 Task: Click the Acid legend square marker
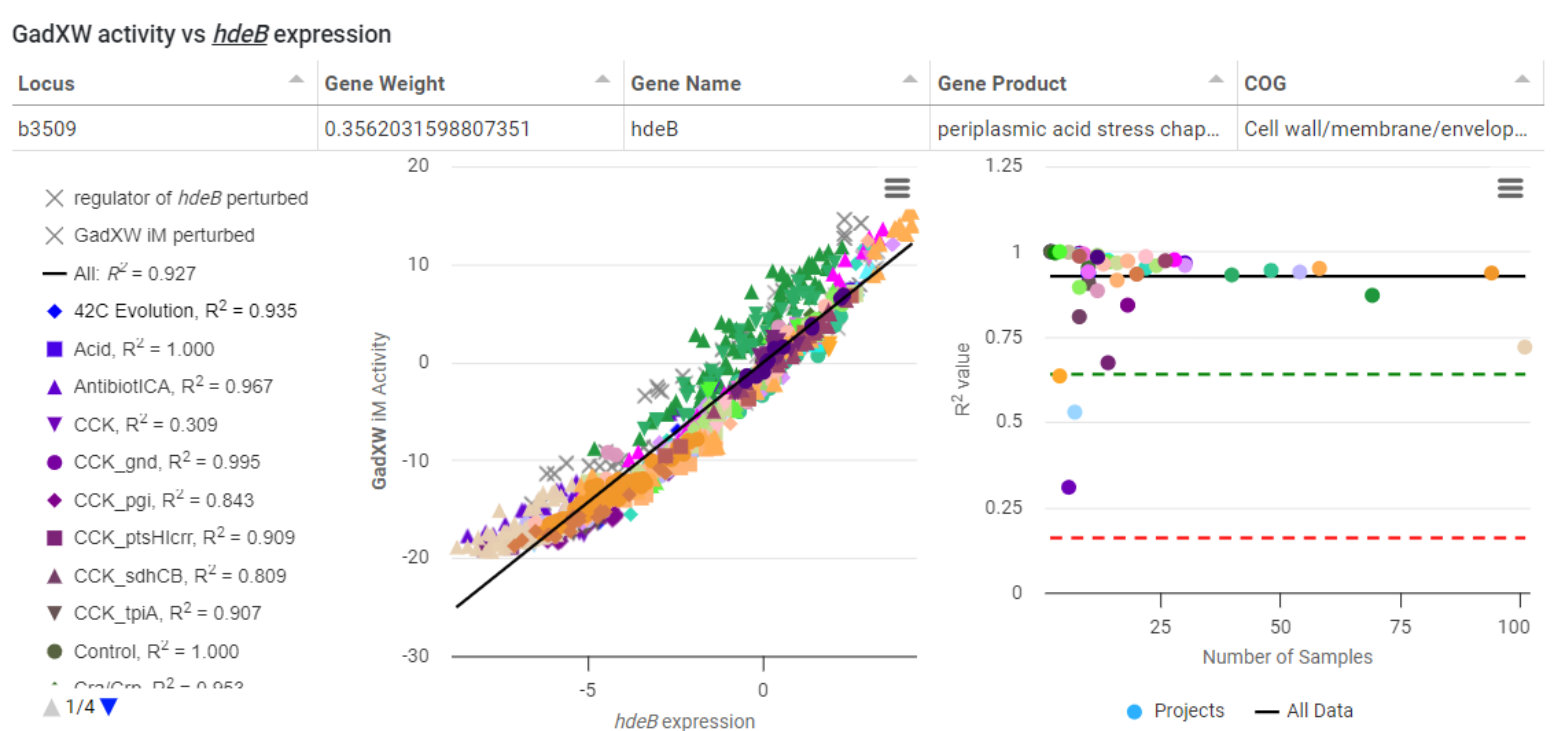55,349
